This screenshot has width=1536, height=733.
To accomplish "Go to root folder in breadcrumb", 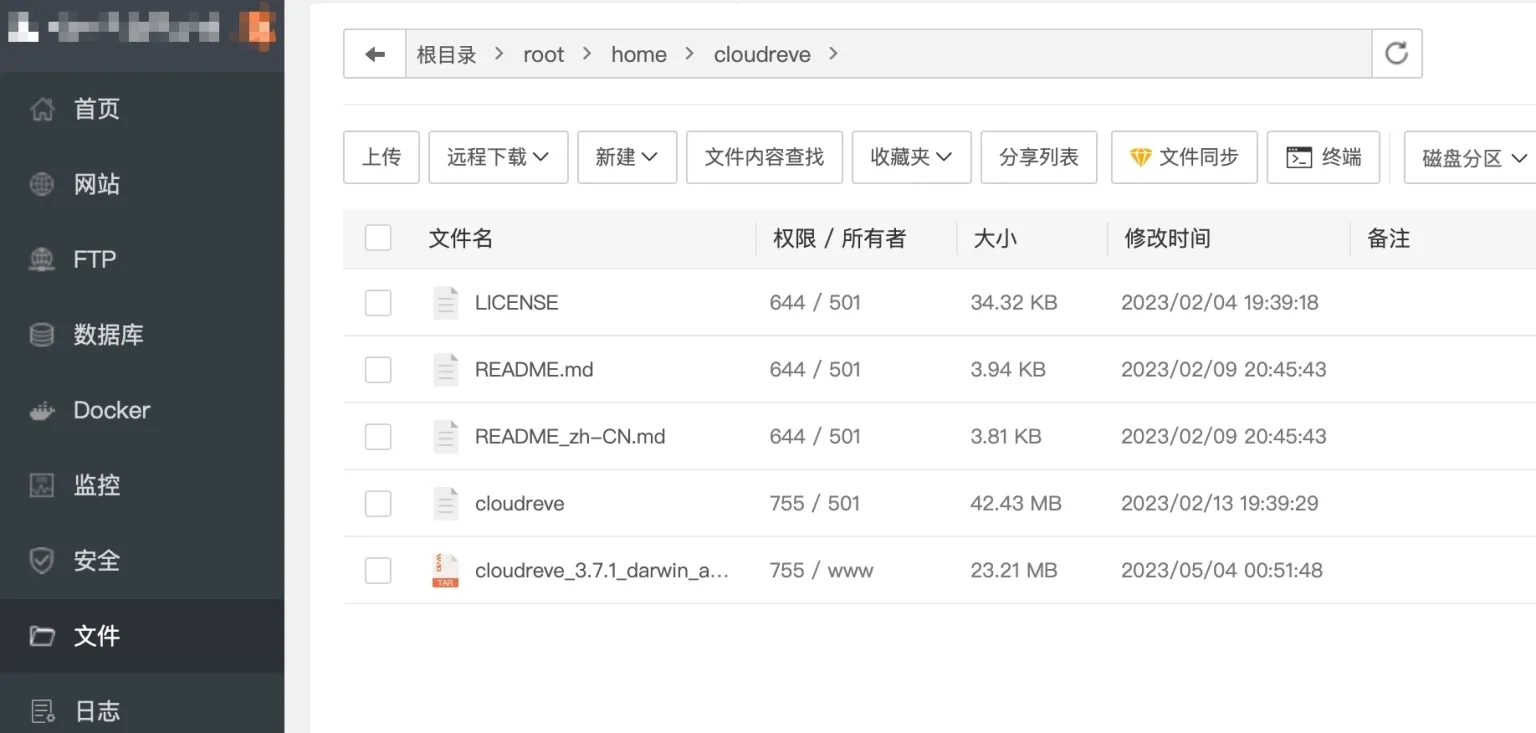I will click(544, 54).
